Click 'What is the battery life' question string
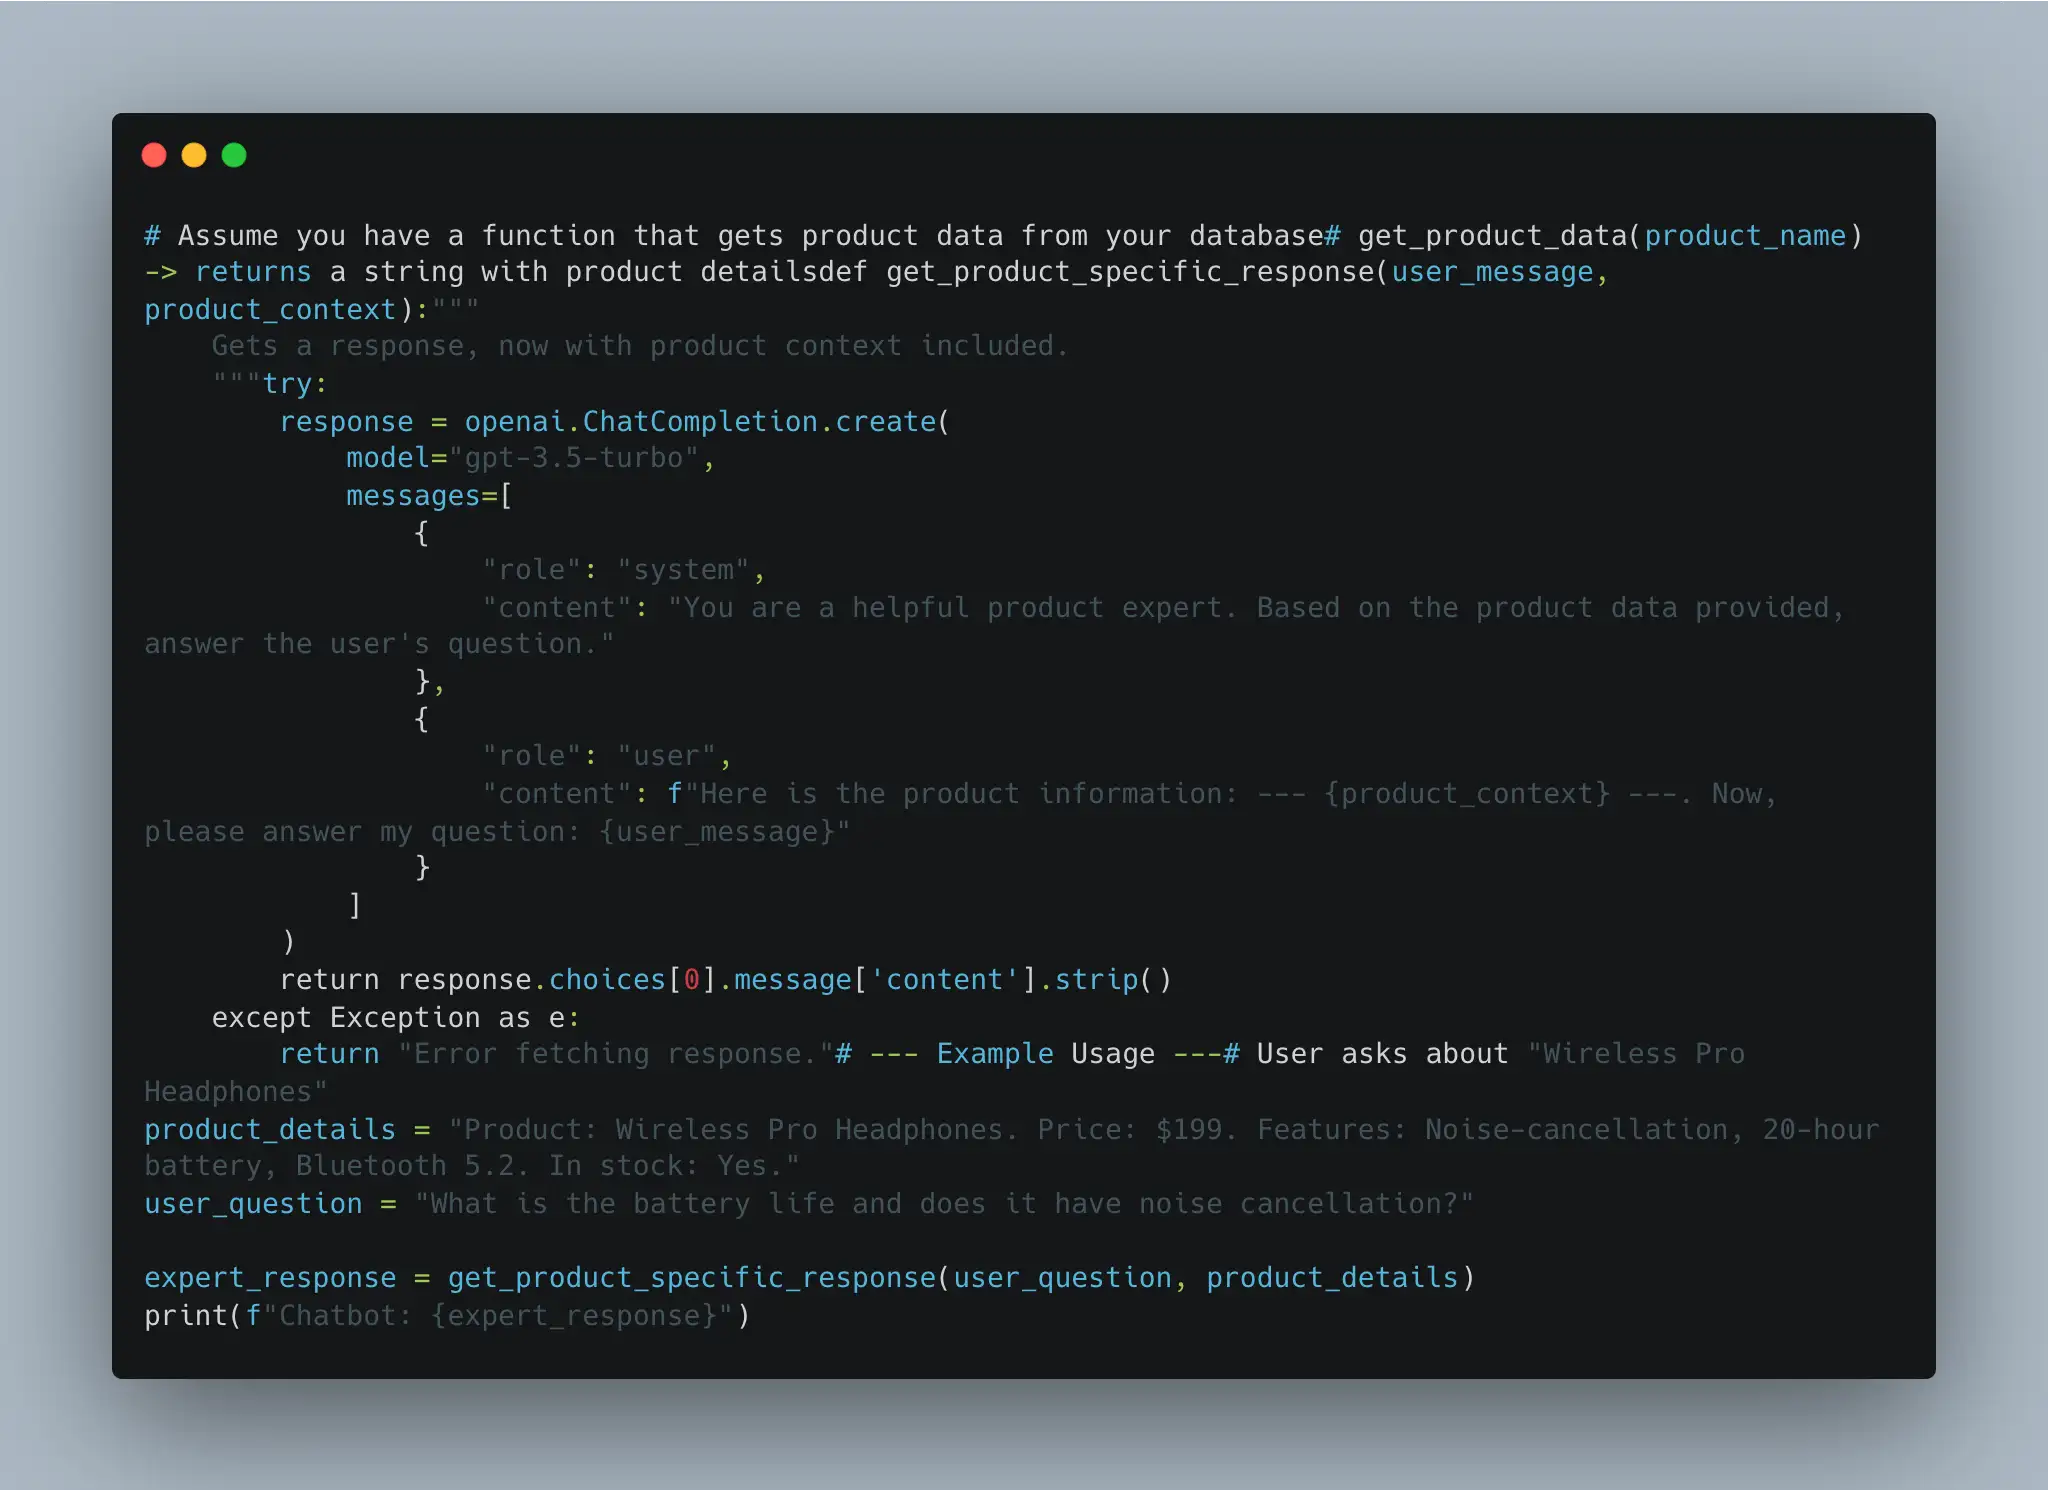Viewport: 2048px width, 1490px height. point(633,1204)
